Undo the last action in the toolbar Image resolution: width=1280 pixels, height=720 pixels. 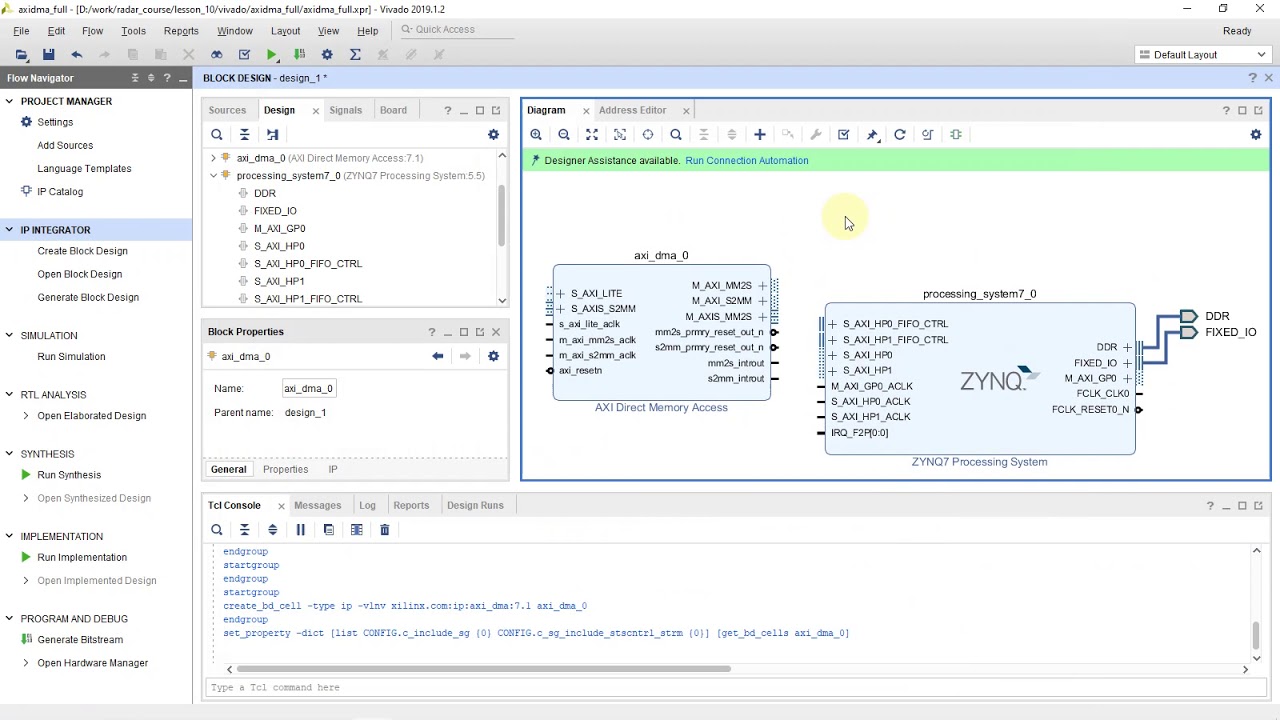76,54
